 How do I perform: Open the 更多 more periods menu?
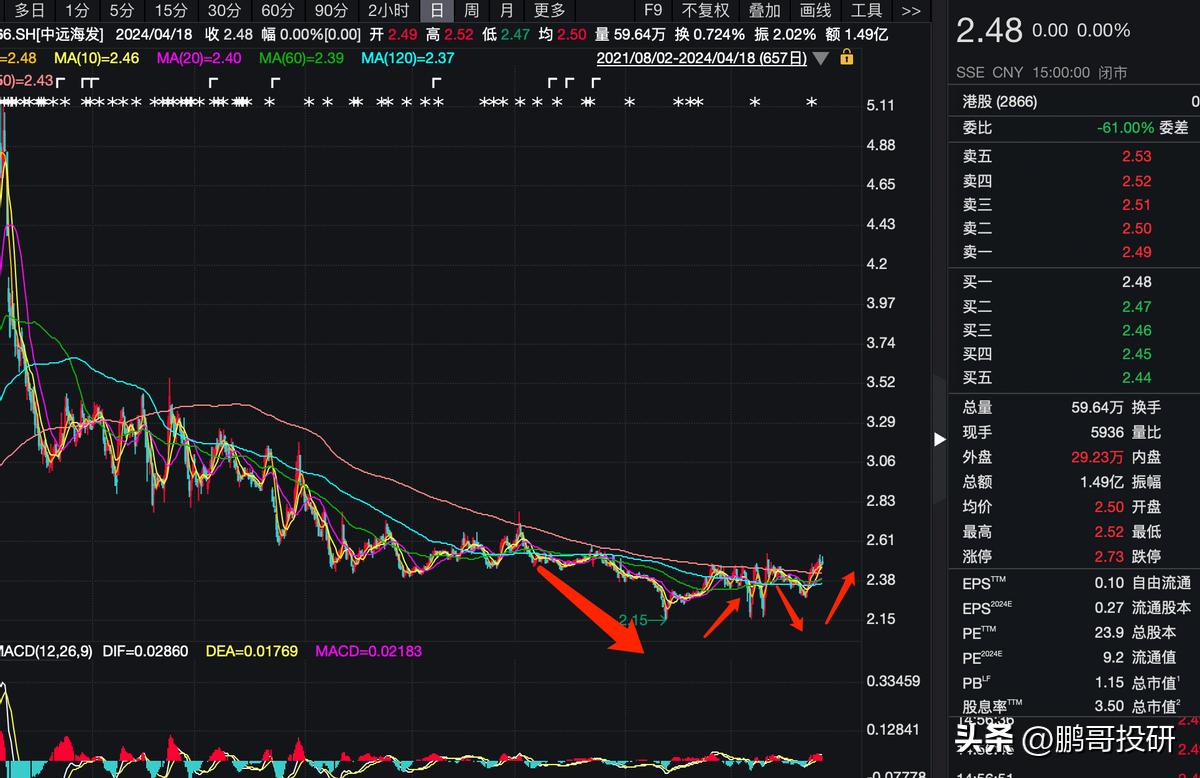tap(549, 11)
